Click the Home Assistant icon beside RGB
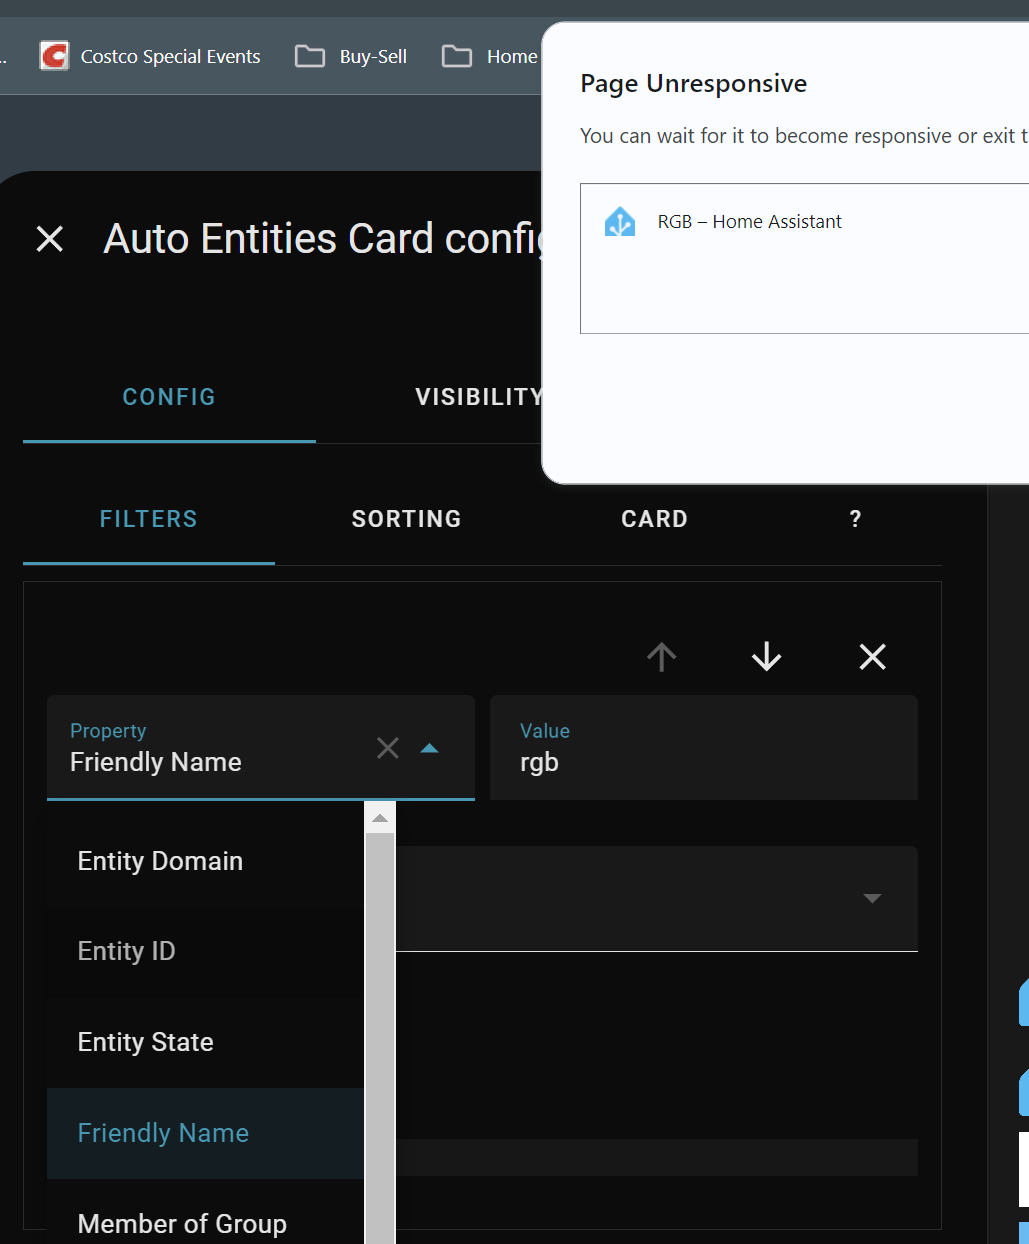 point(620,221)
